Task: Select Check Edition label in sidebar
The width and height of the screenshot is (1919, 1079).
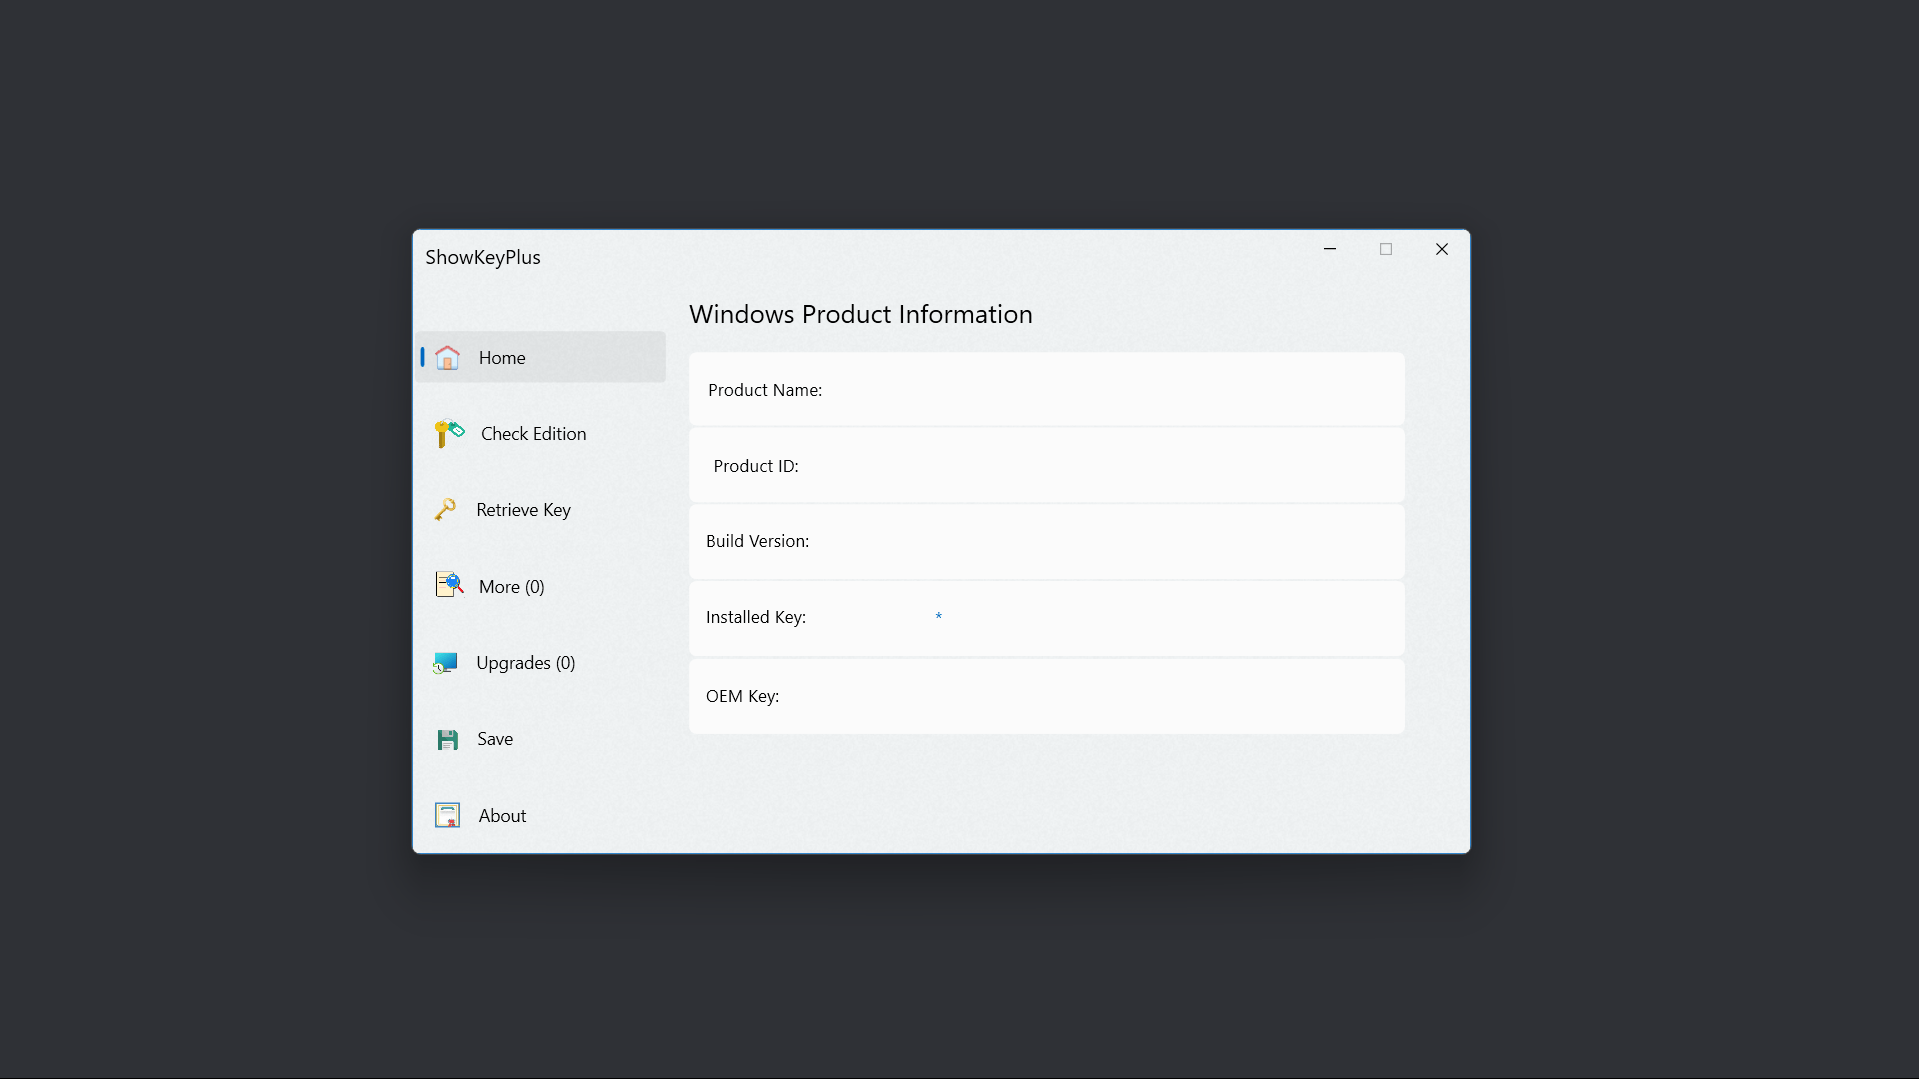Action: 534,434
